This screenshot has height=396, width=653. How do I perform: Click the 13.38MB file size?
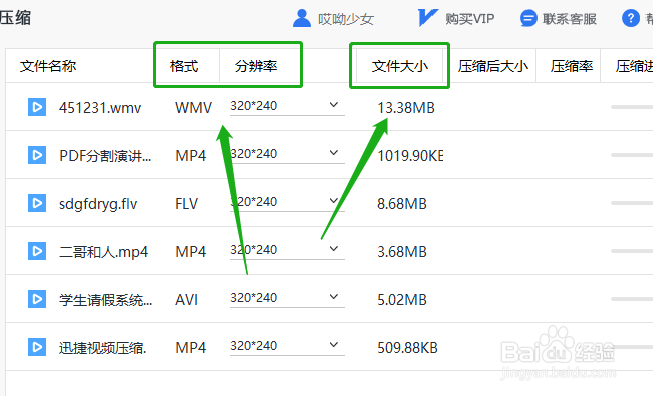[x=406, y=108]
